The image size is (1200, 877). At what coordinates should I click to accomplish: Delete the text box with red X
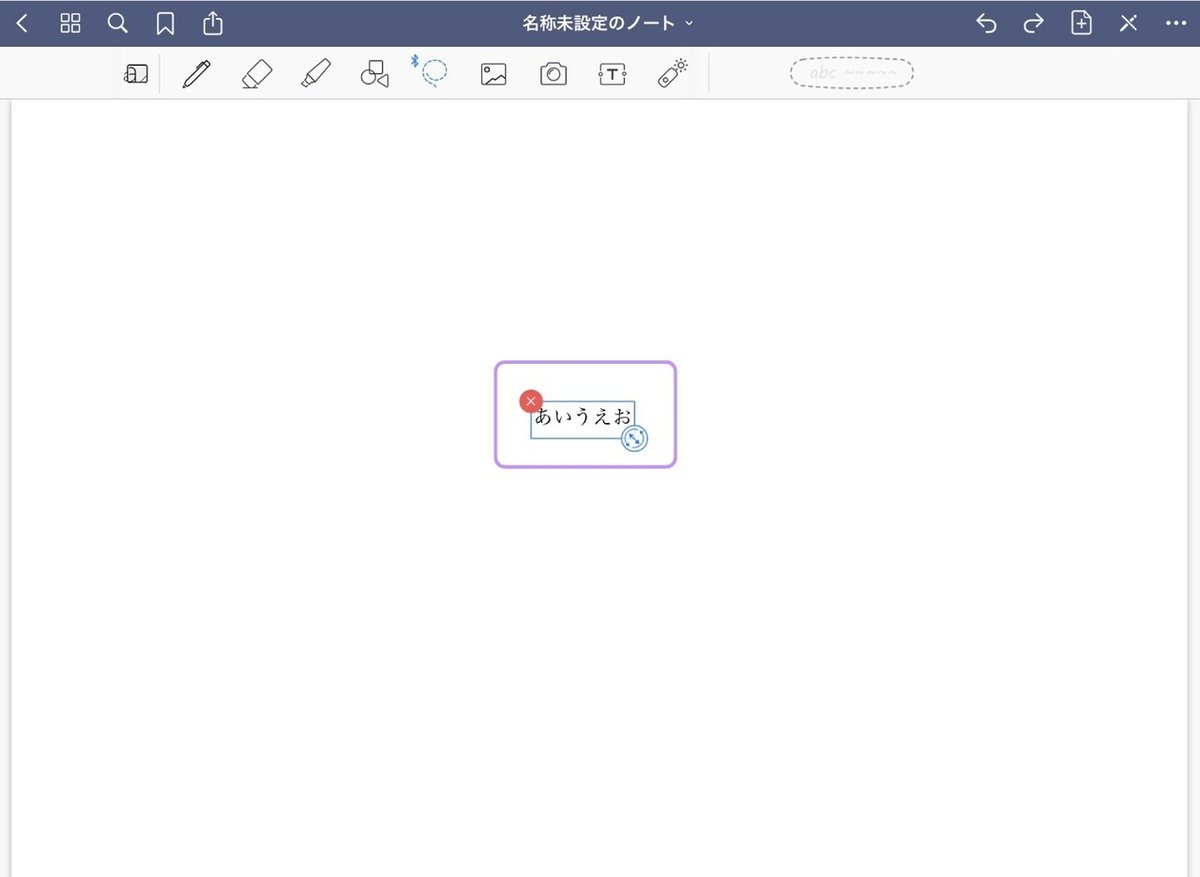[x=531, y=401]
